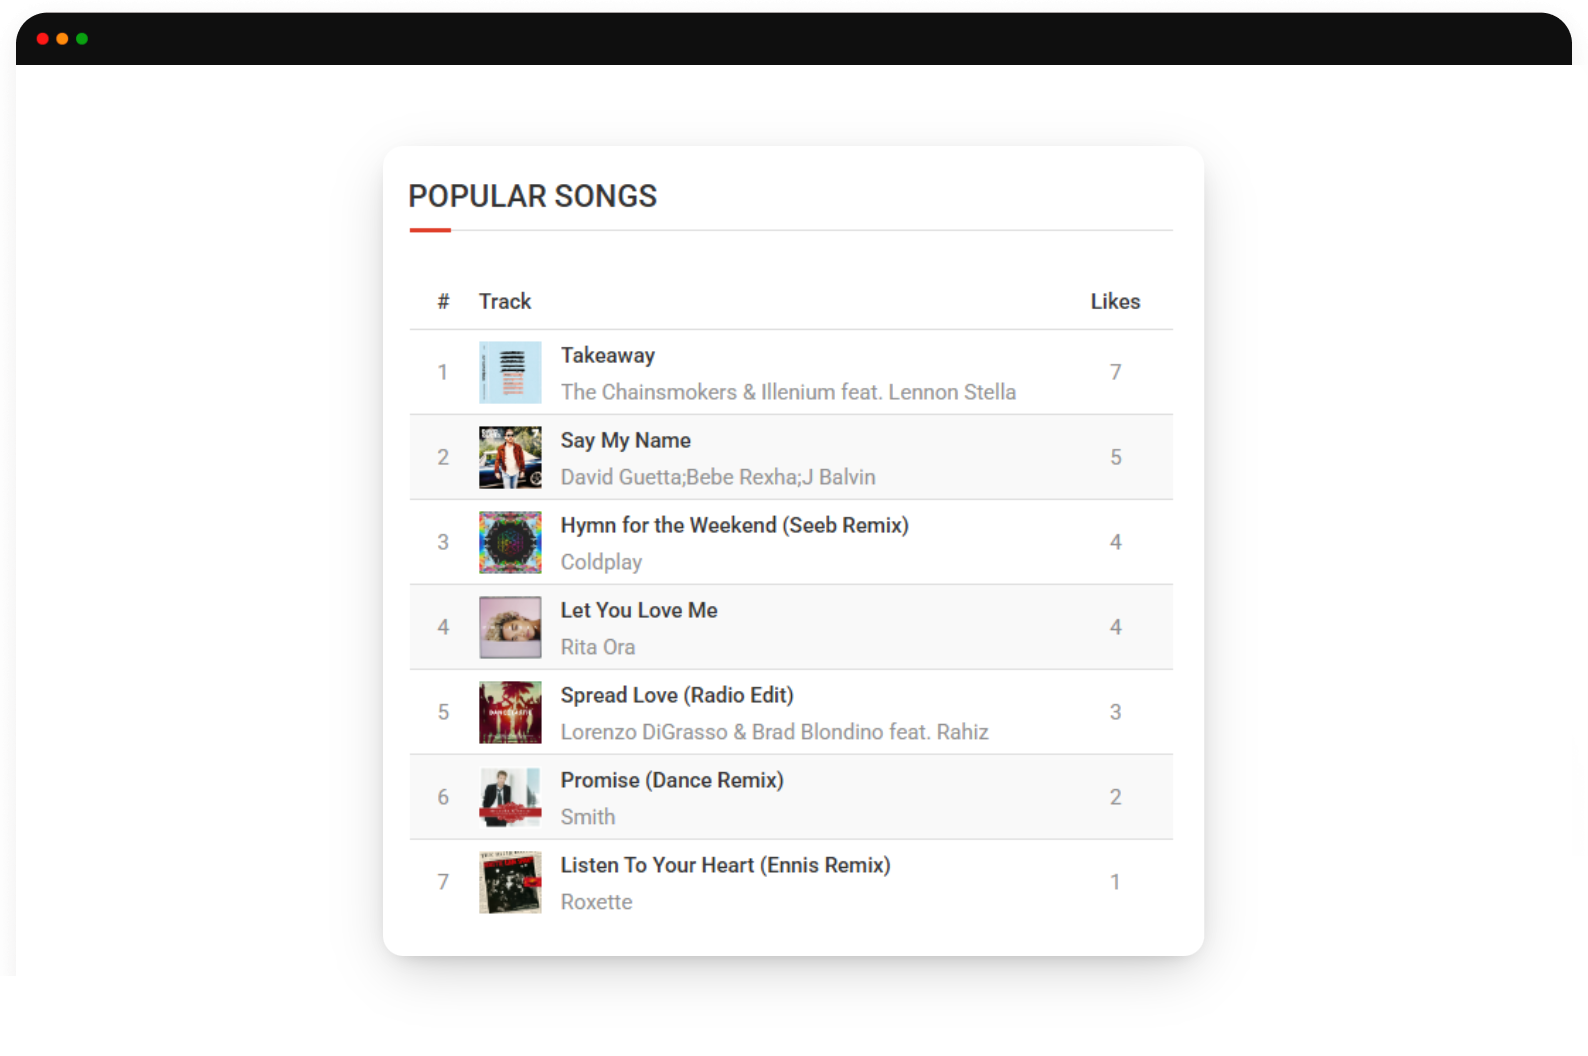Viewport: 1588px width, 1056px height.
Task: Select the Listen To Your Heart artwork
Action: pyautogui.click(x=510, y=882)
